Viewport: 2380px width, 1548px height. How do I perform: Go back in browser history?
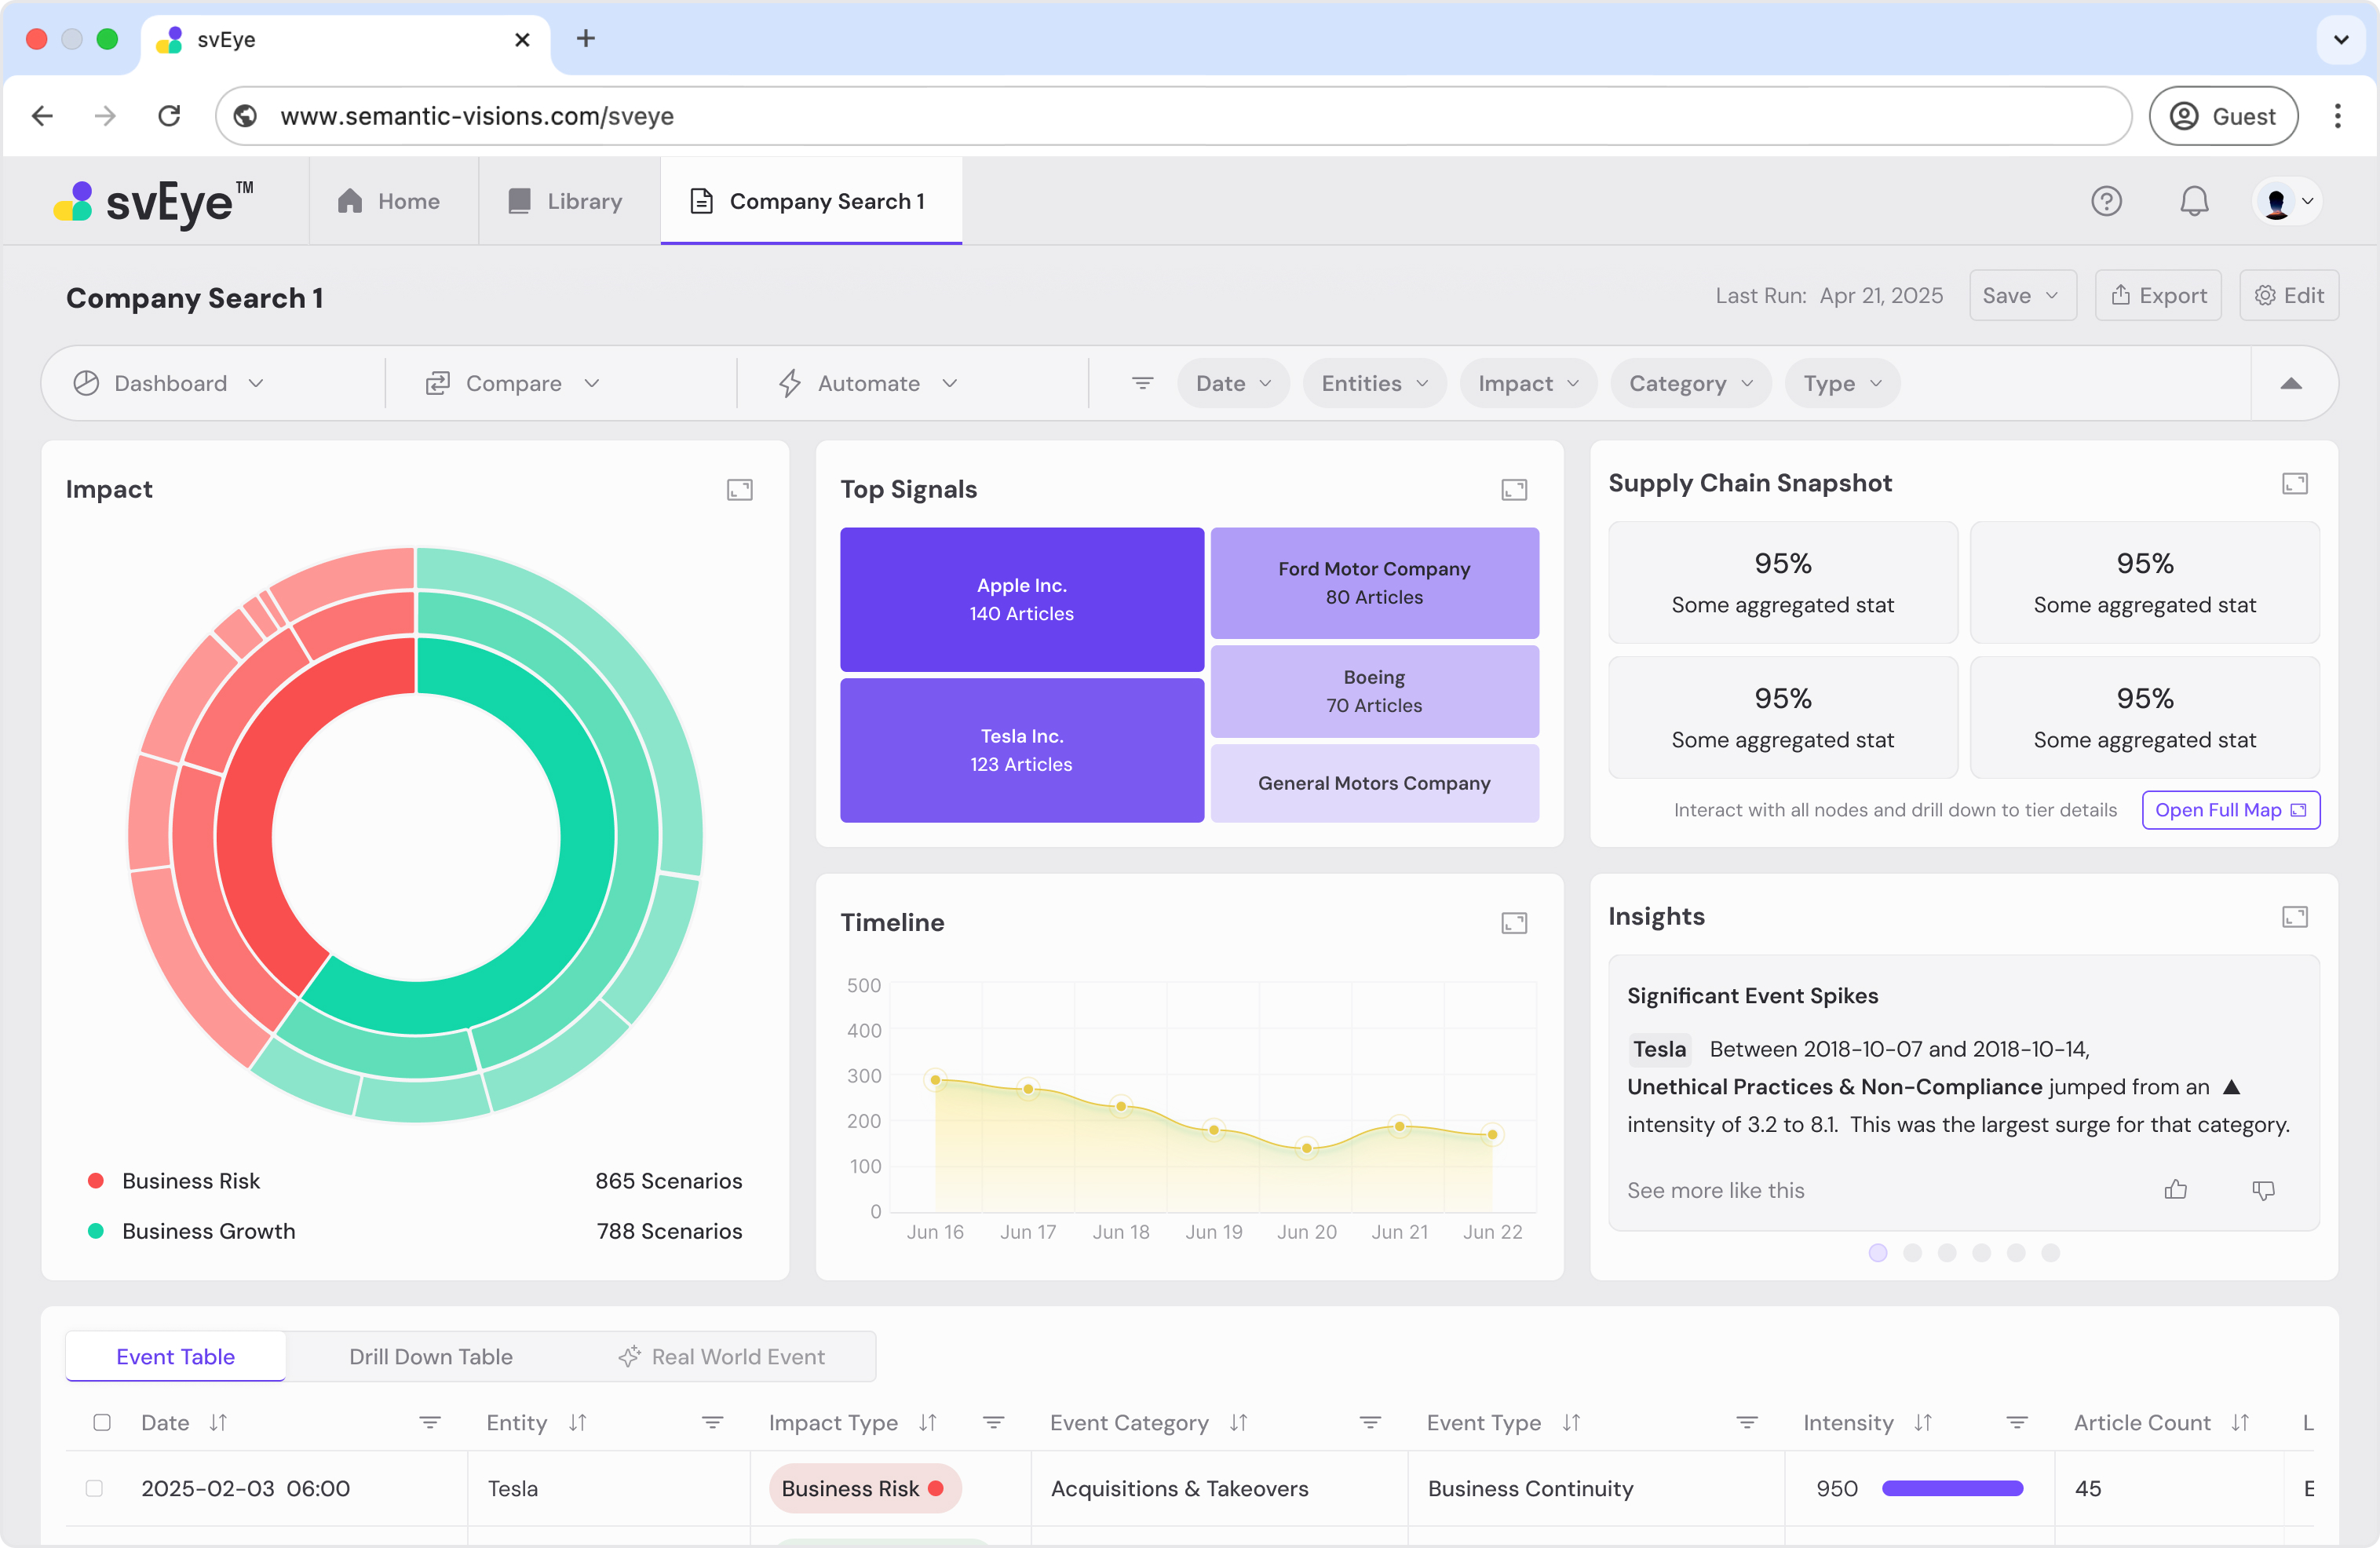(42, 116)
